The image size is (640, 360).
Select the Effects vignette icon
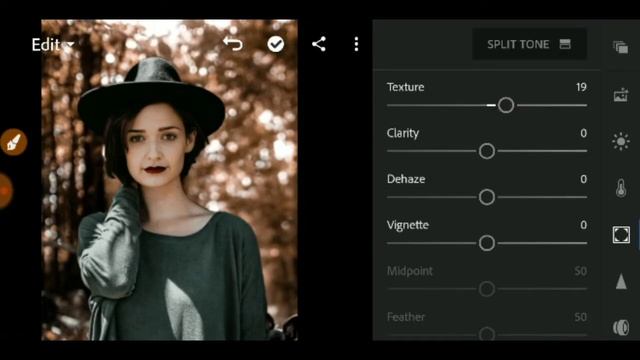[621, 235]
